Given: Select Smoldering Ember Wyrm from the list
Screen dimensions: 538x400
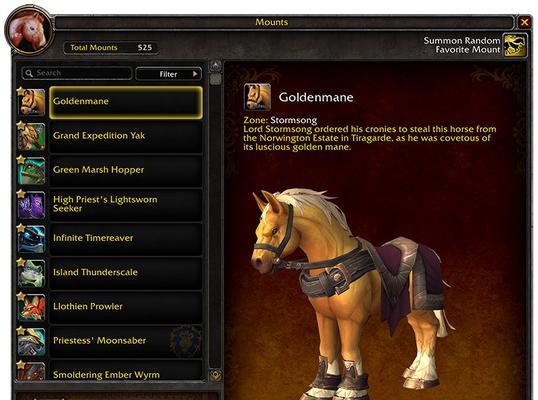Looking at the screenshot, I should pyautogui.click(x=126, y=370).
